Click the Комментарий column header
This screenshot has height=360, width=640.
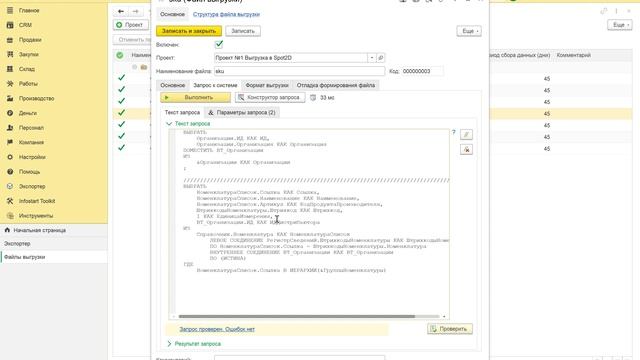click(x=573, y=55)
